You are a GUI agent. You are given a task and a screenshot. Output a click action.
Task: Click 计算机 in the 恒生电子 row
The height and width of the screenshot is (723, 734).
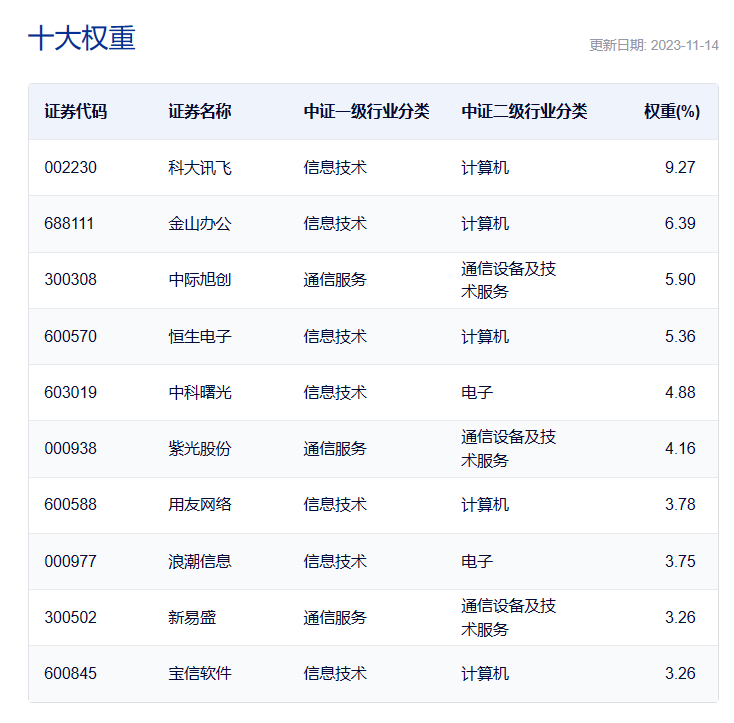(x=485, y=336)
